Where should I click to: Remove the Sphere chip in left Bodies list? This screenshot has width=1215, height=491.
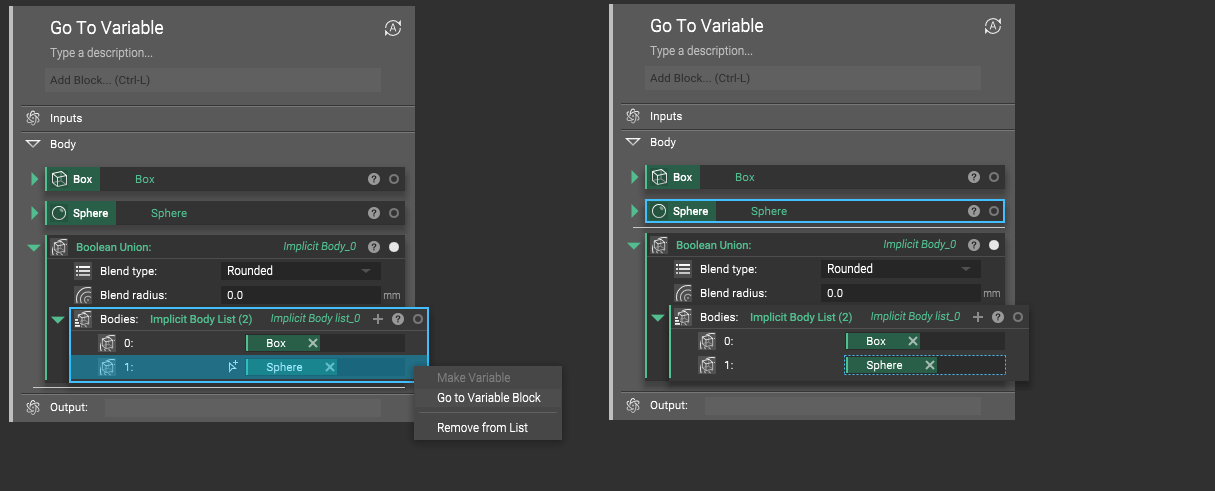(x=329, y=367)
